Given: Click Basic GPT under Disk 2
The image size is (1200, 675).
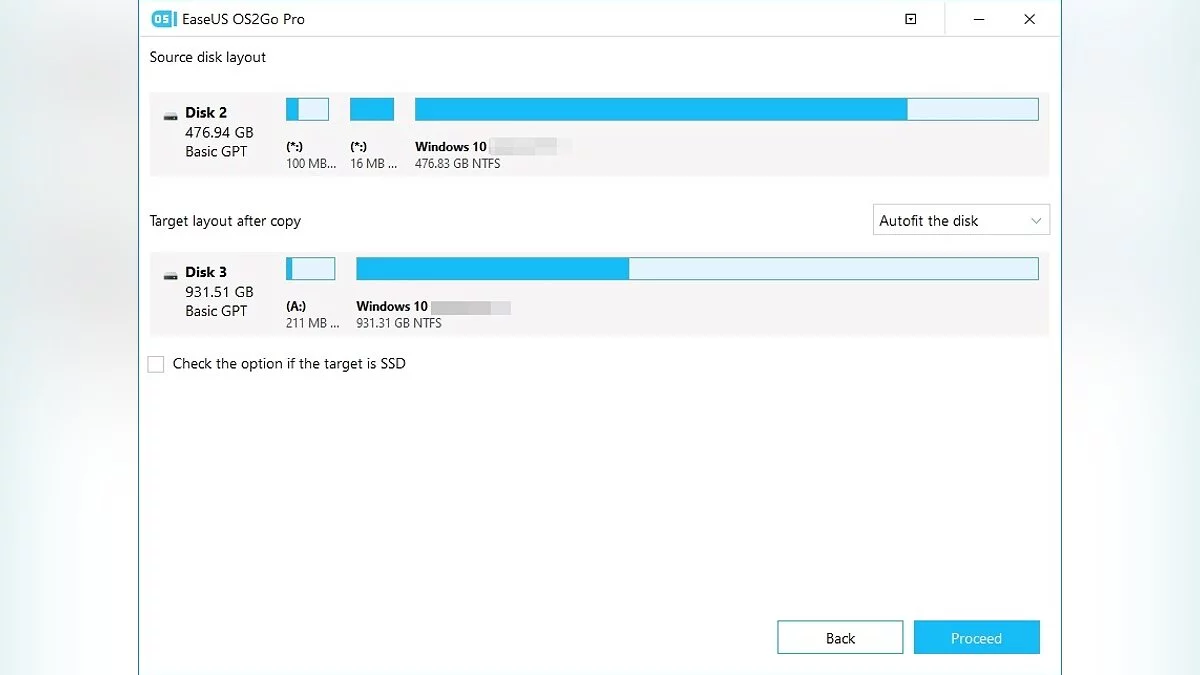Looking at the screenshot, I should click(x=216, y=152).
